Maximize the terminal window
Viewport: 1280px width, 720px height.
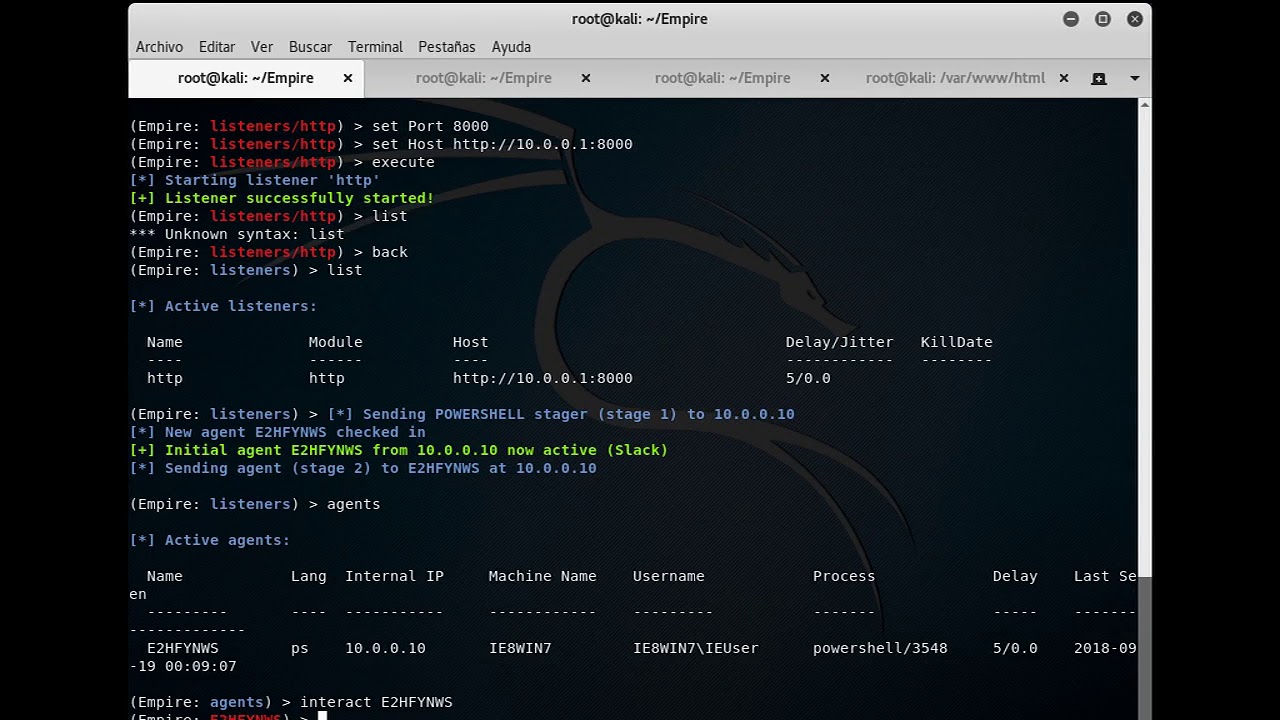tap(1103, 19)
